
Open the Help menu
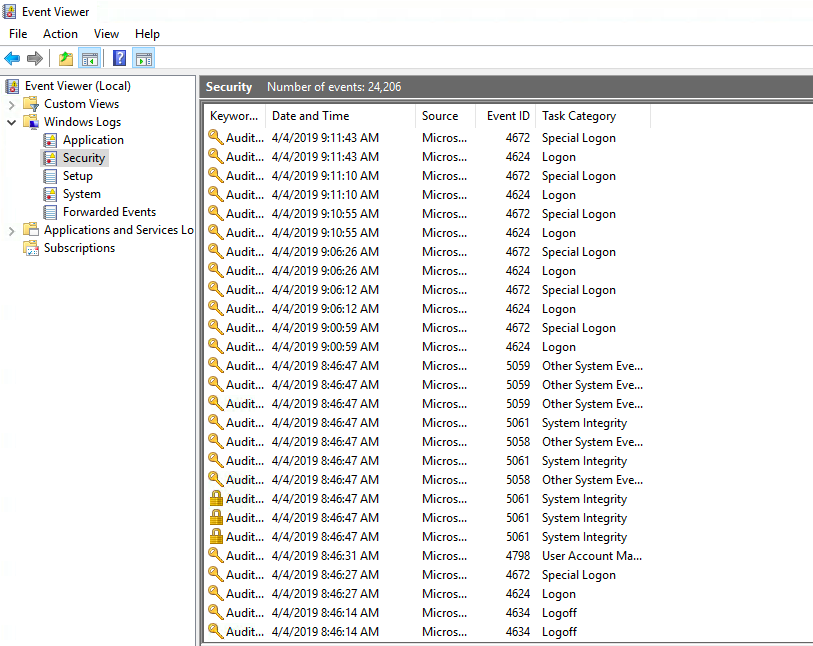(x=147, y=34)
